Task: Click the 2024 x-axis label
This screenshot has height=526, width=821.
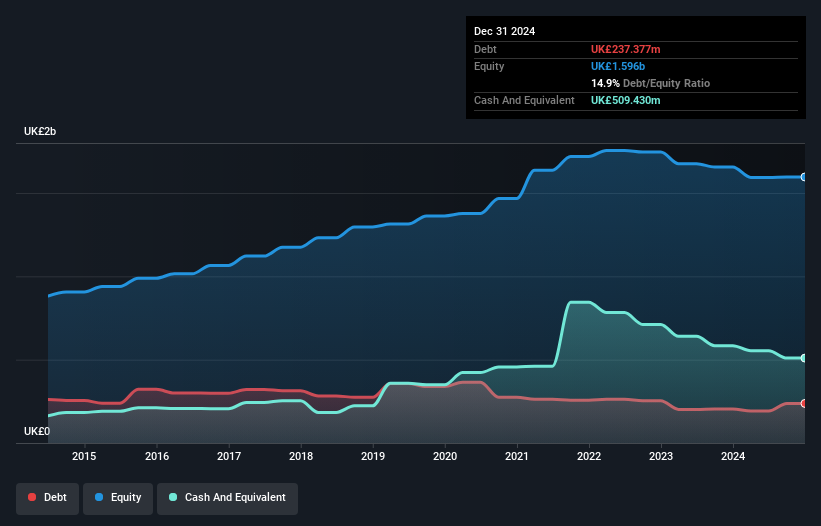Action: (x=733, y=456)
